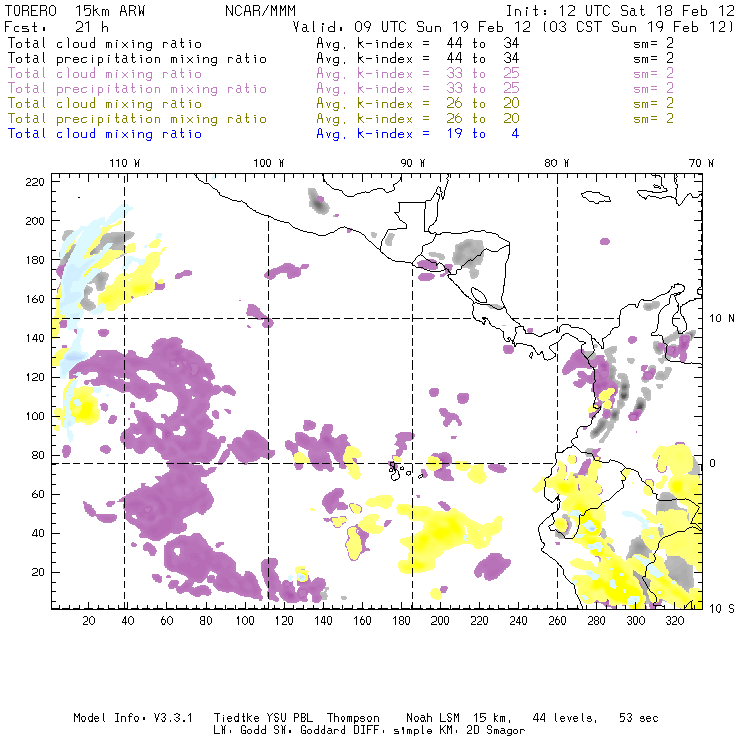Click 'Init: 12 UTC Sat 18 Feb 12'

620,10
